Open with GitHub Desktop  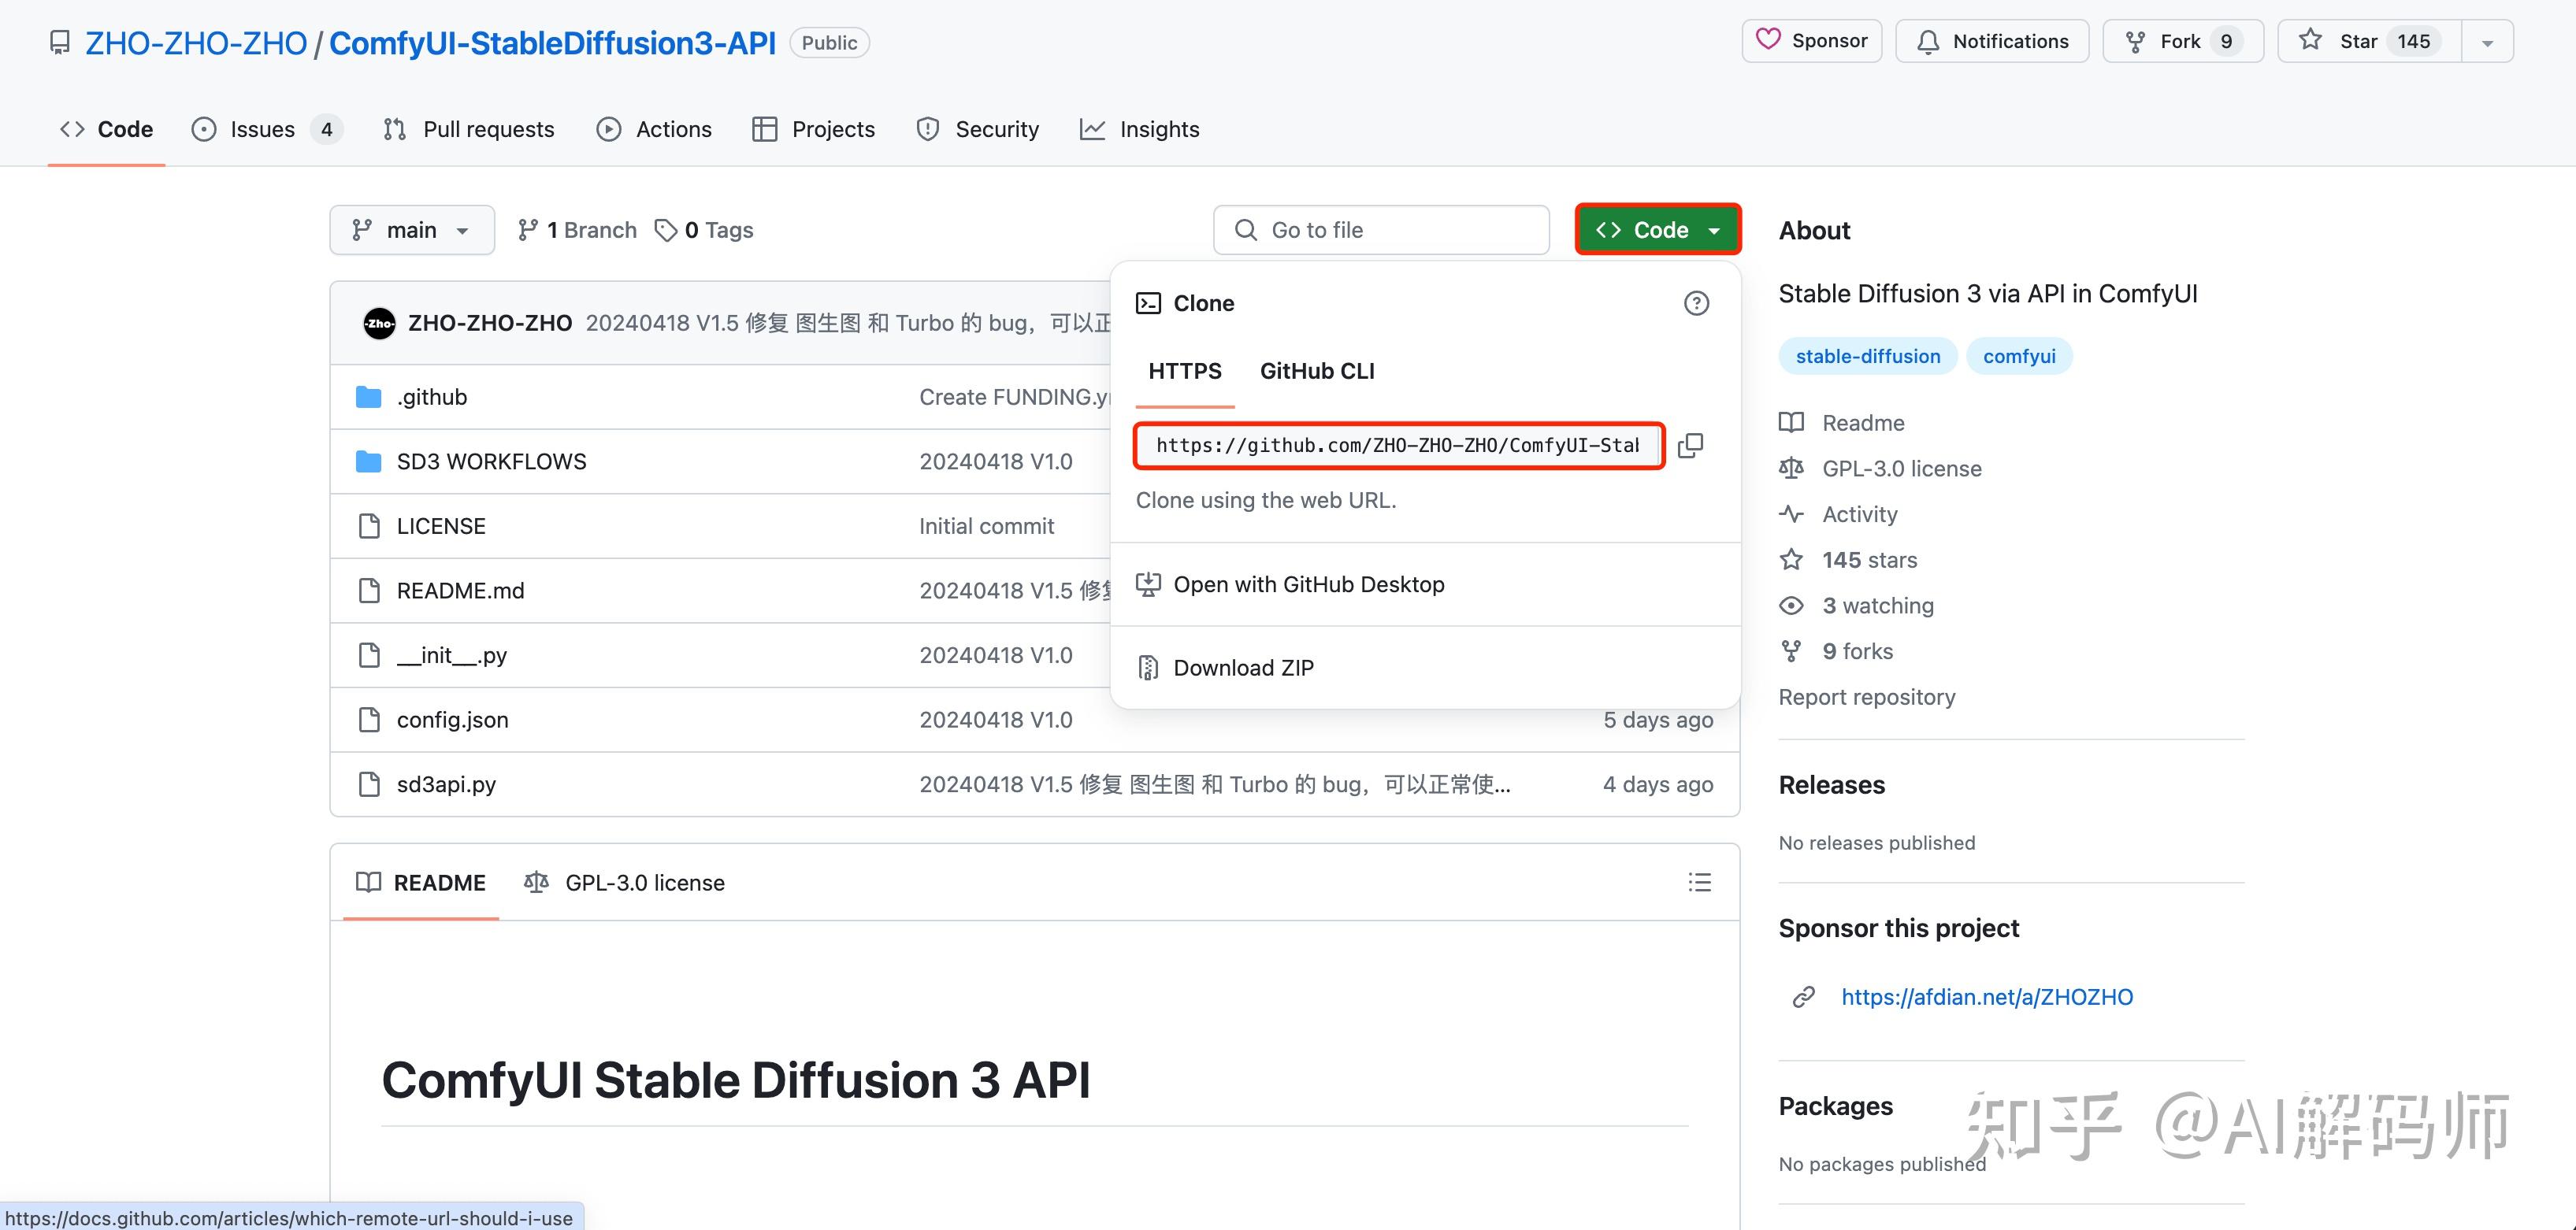coord(1310,584)
